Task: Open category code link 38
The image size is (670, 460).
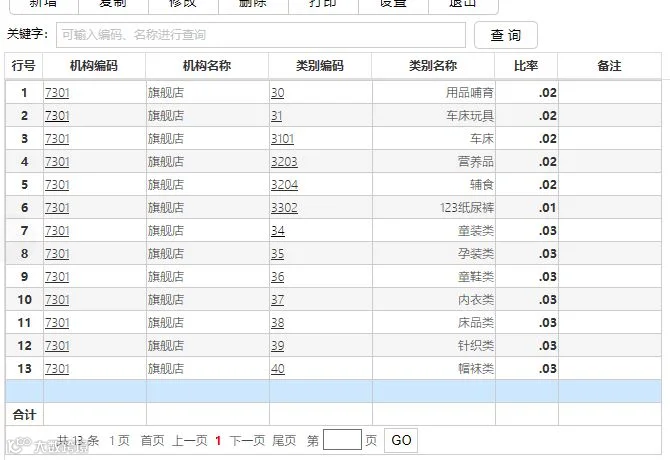Action: (278, 323)
